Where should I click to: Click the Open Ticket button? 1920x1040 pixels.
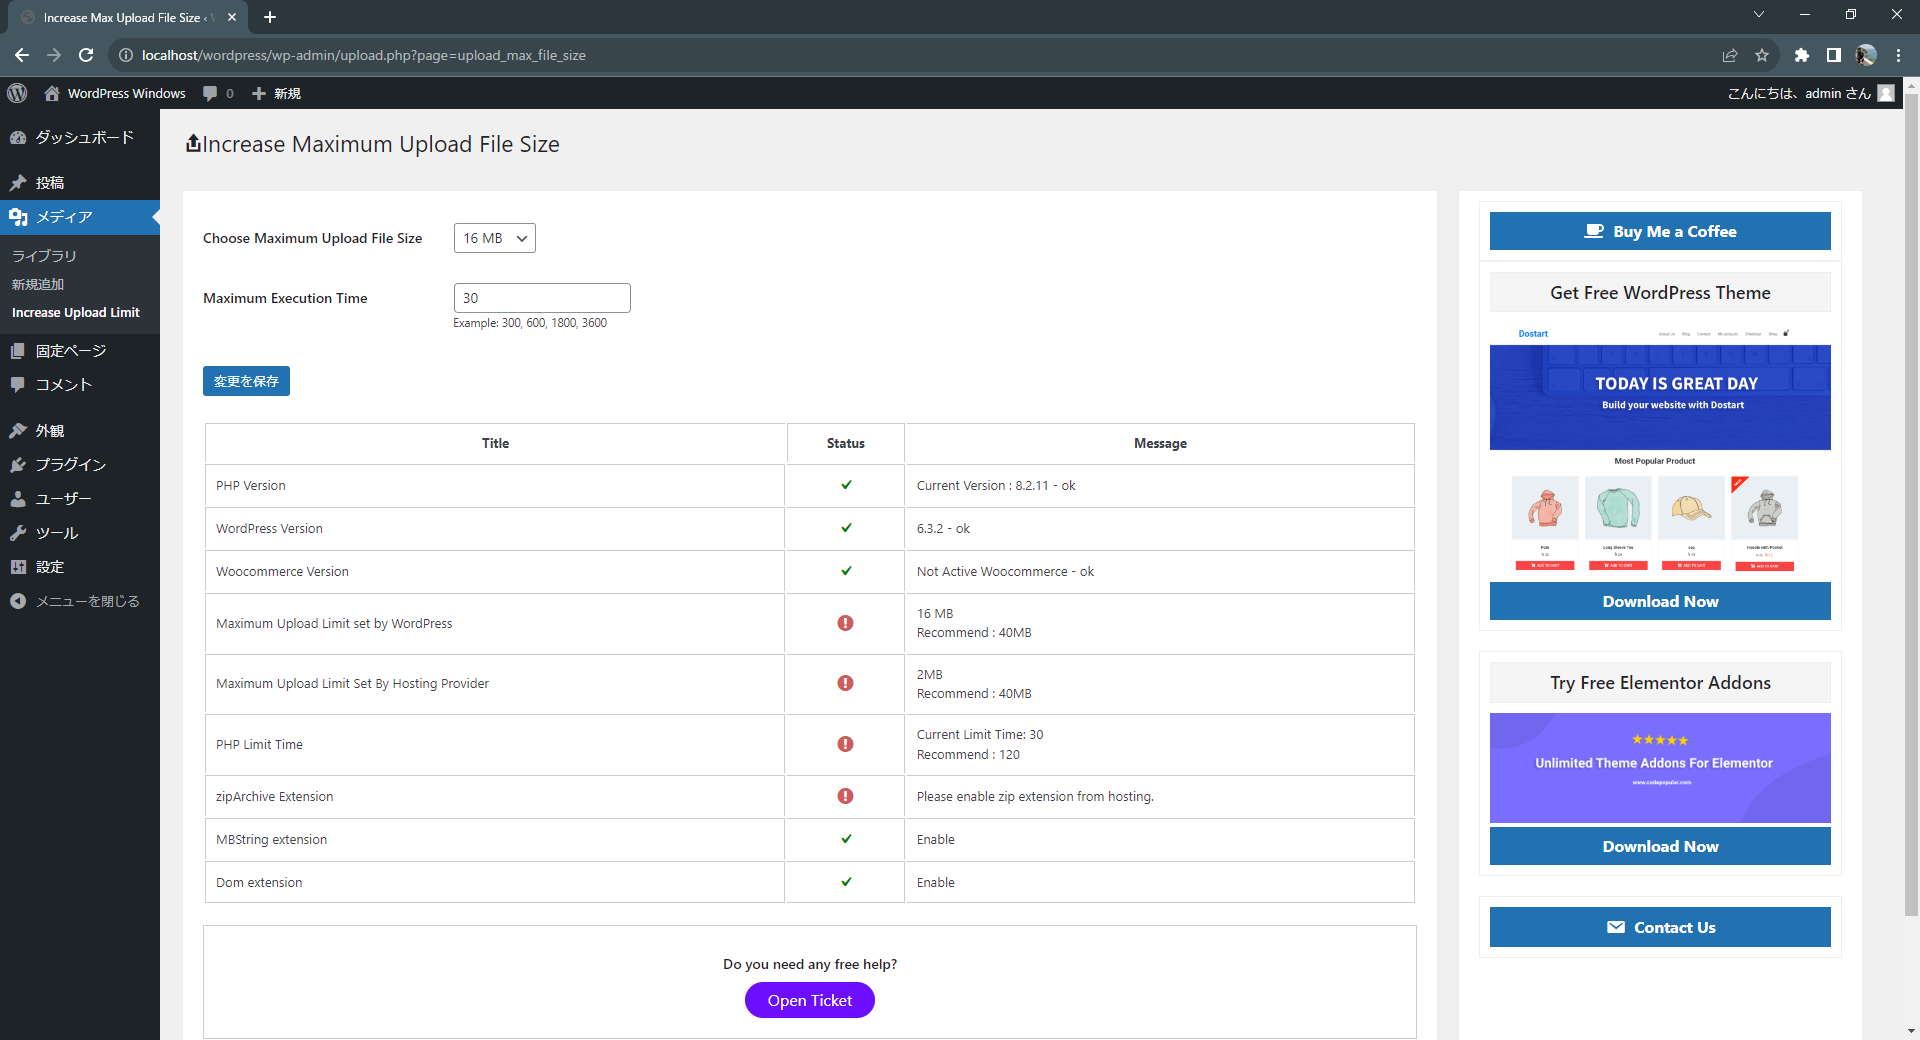pos(810,1000)
